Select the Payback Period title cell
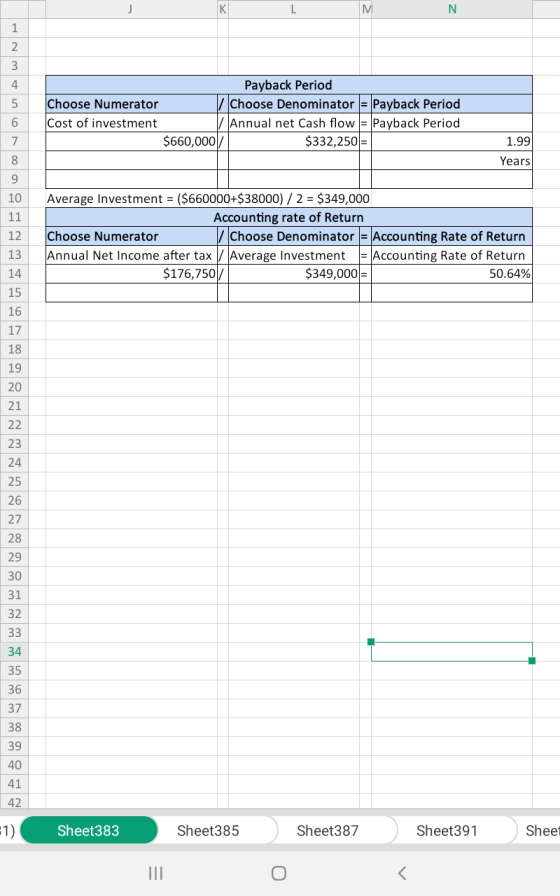Screen dimensions: 560x896 (x=289, y=85)
